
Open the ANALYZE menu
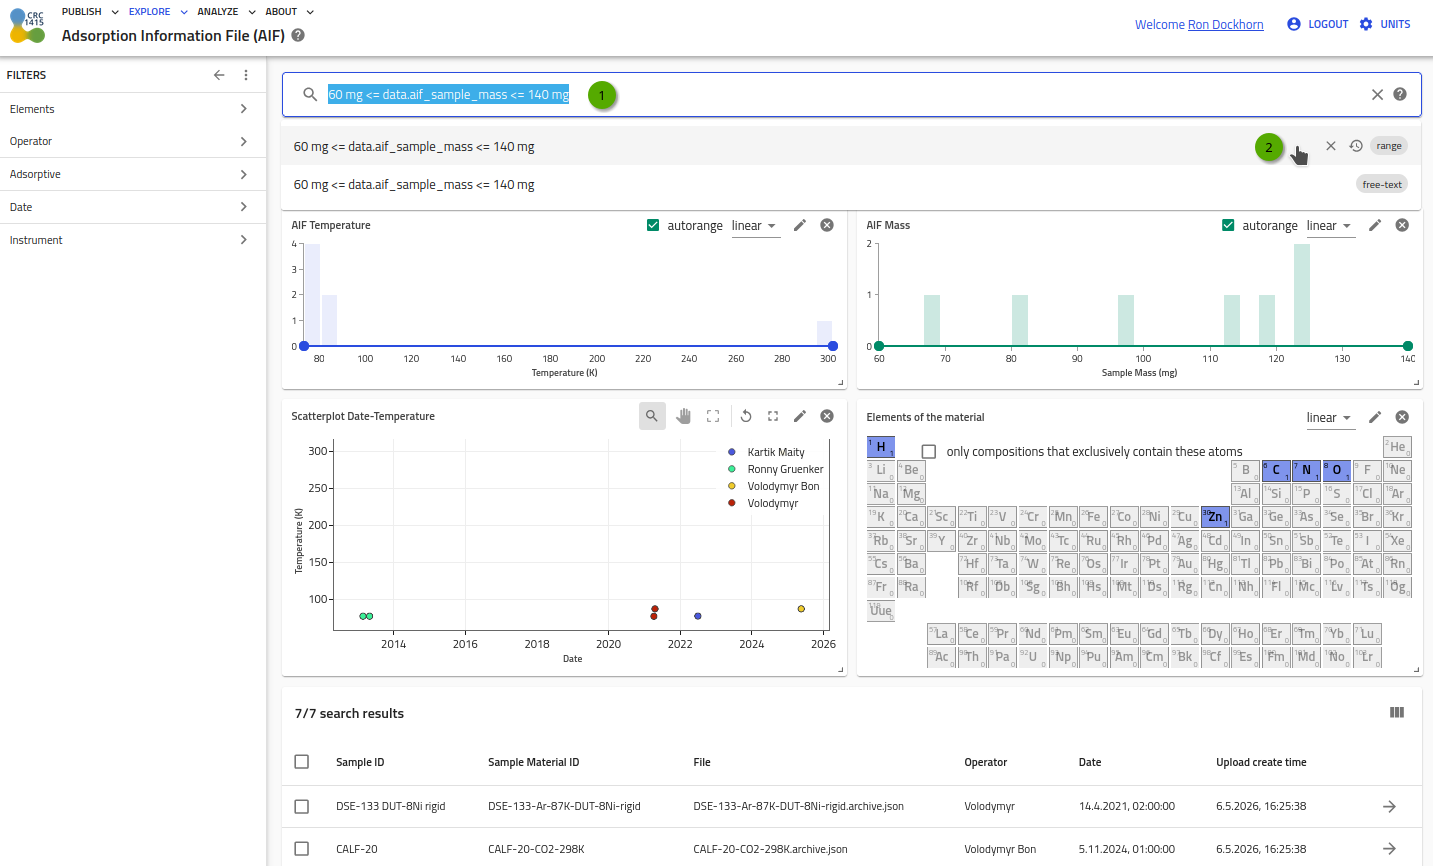point(227,12)
